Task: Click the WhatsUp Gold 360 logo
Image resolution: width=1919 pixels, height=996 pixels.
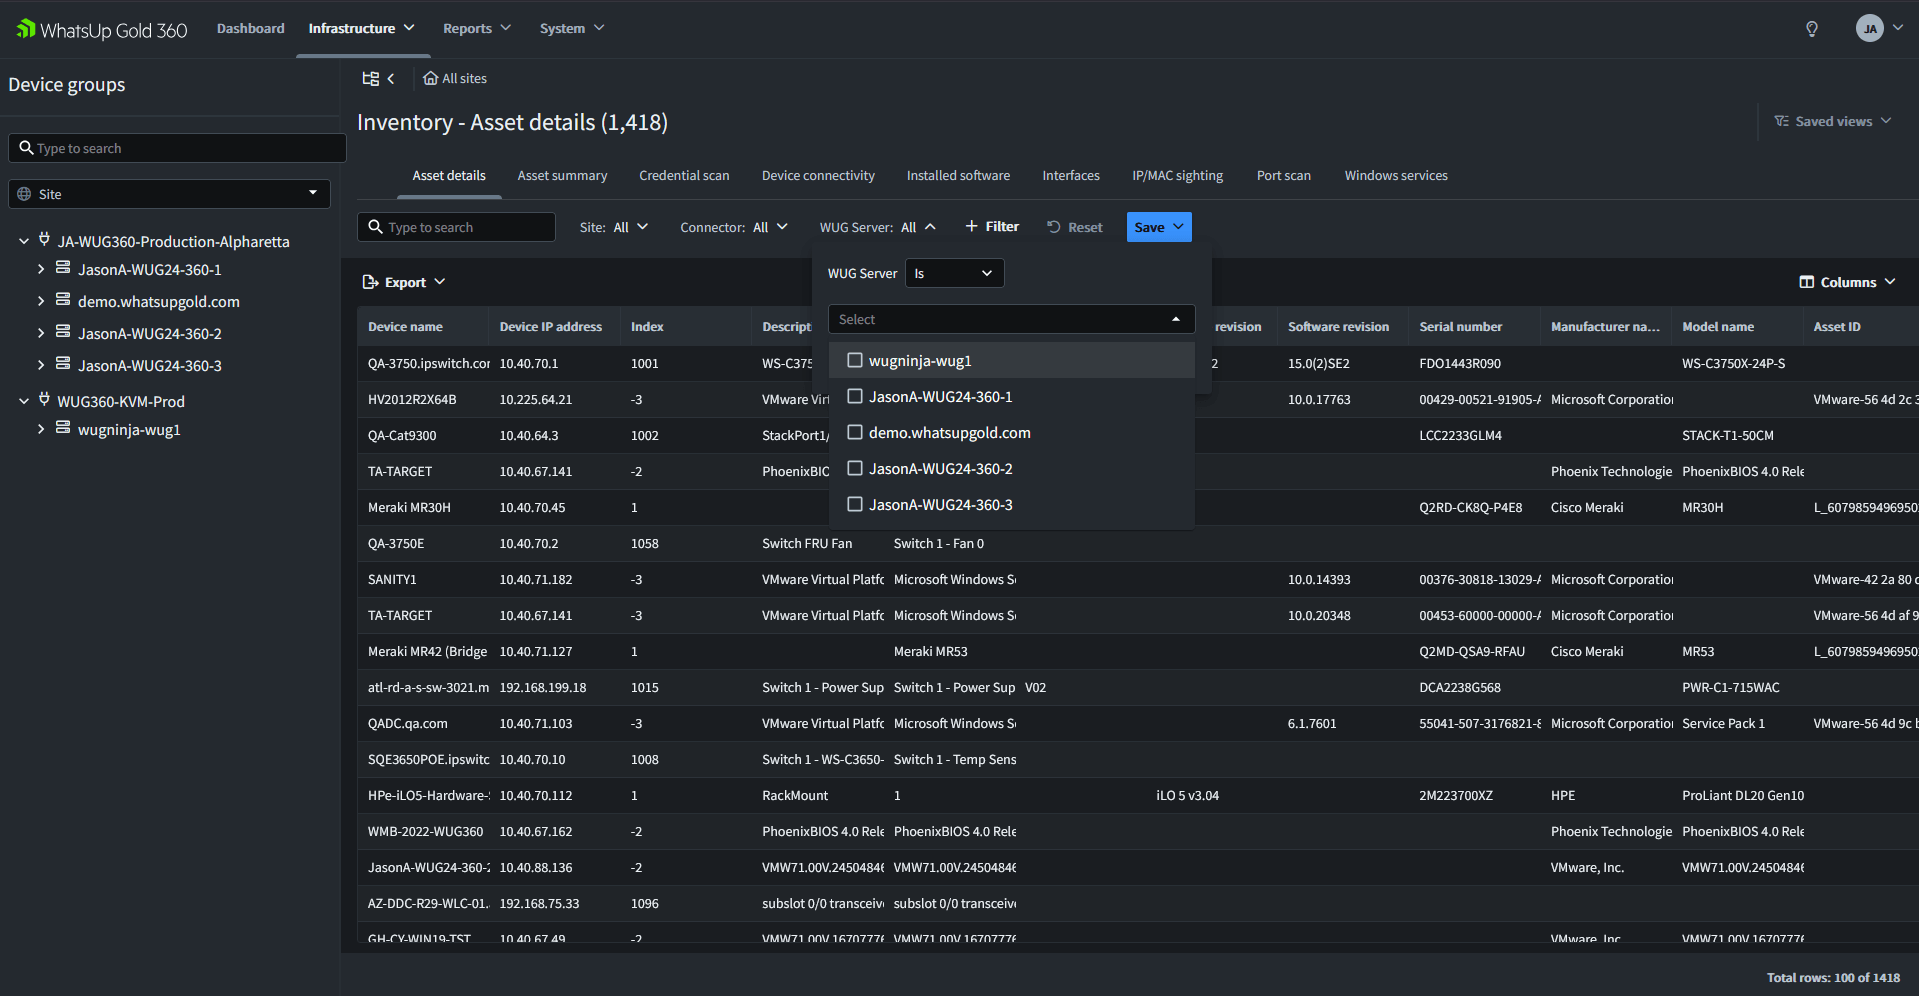Action: coord(102,29)
